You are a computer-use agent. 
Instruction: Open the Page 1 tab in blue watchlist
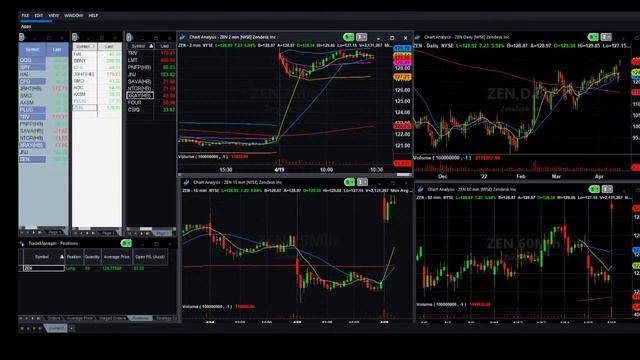tap(54, 232)
